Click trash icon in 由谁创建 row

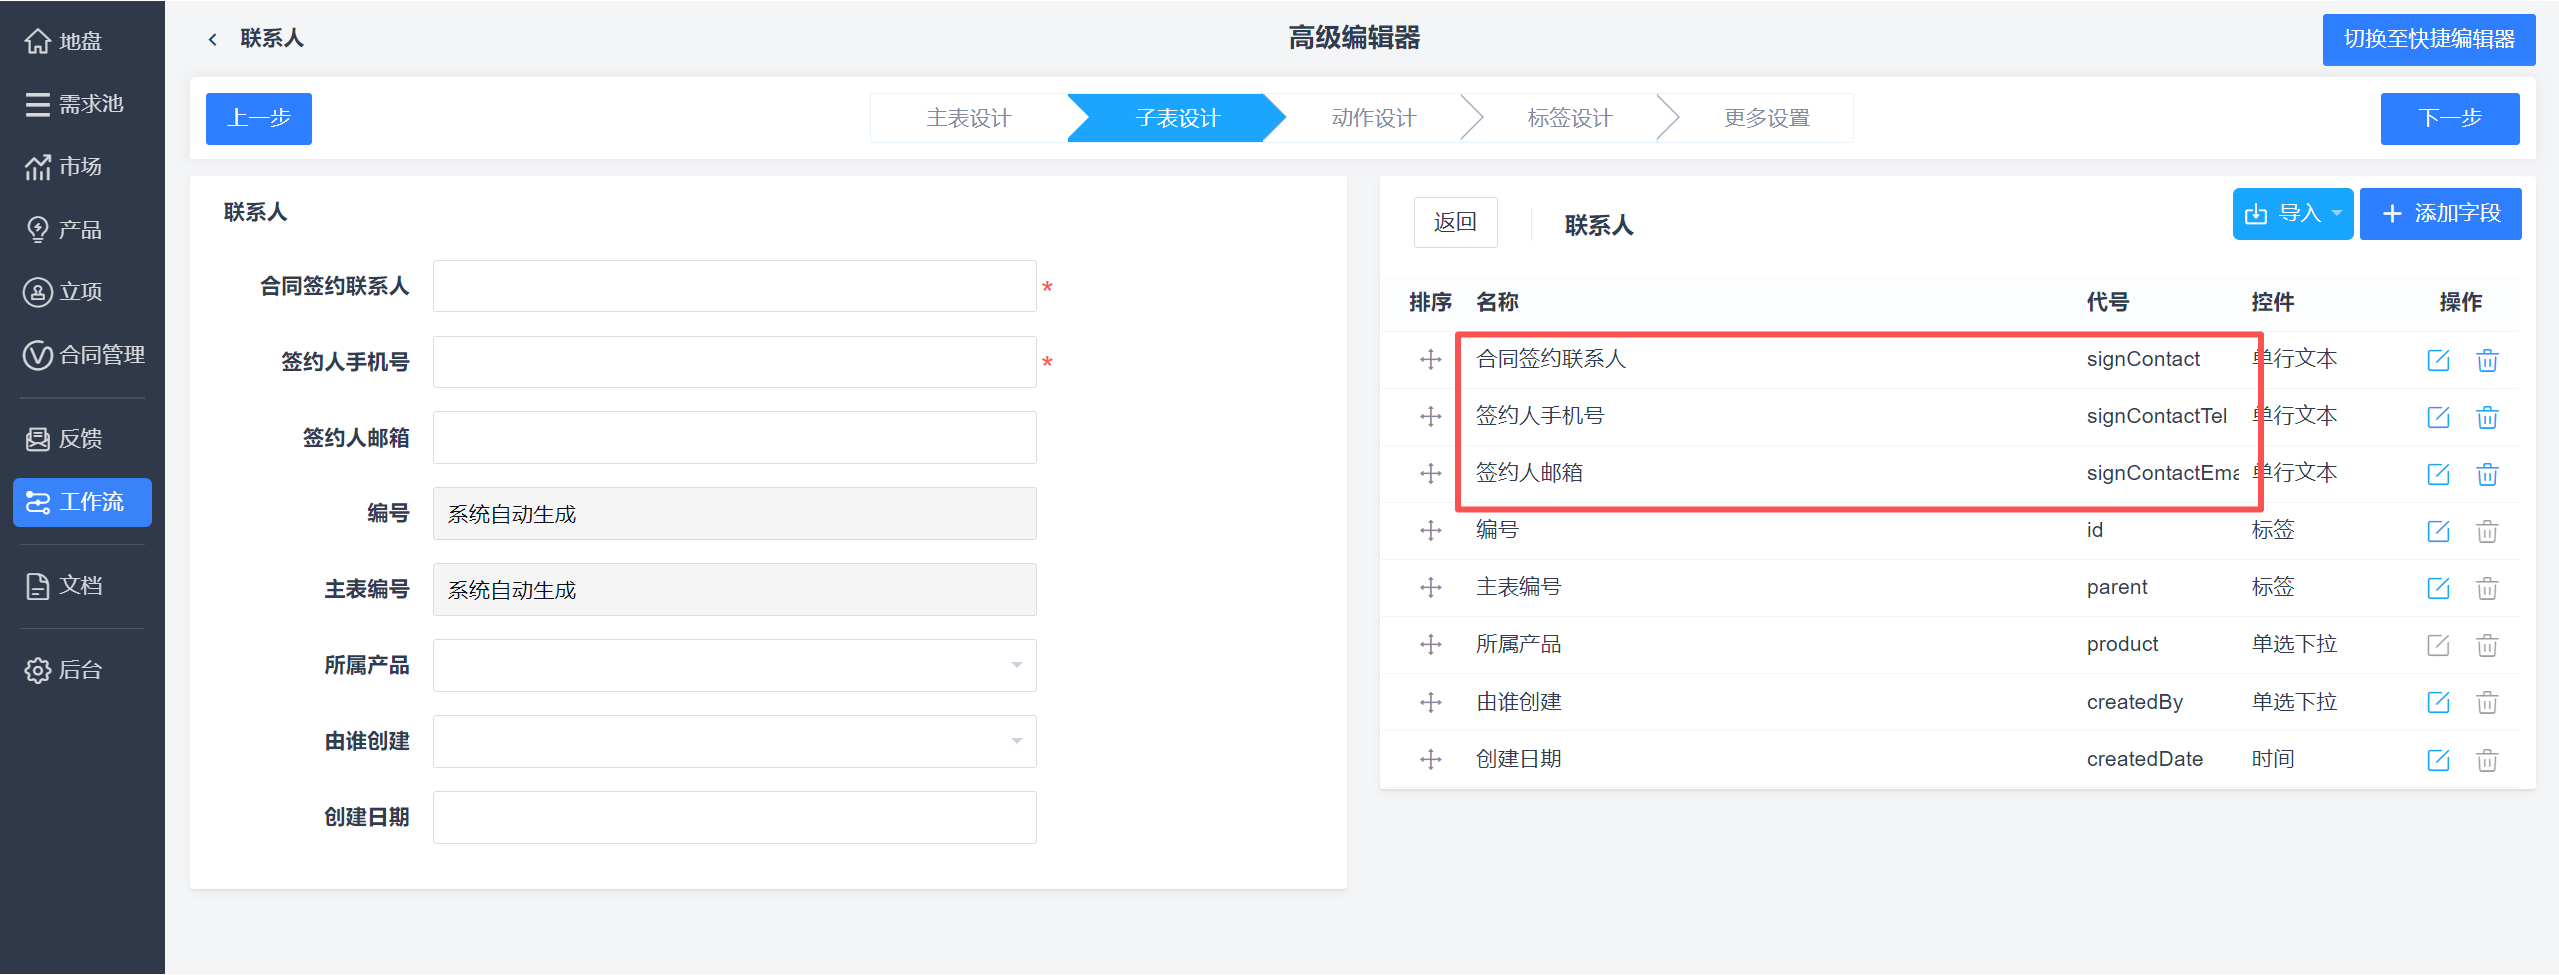(2487, 703)
